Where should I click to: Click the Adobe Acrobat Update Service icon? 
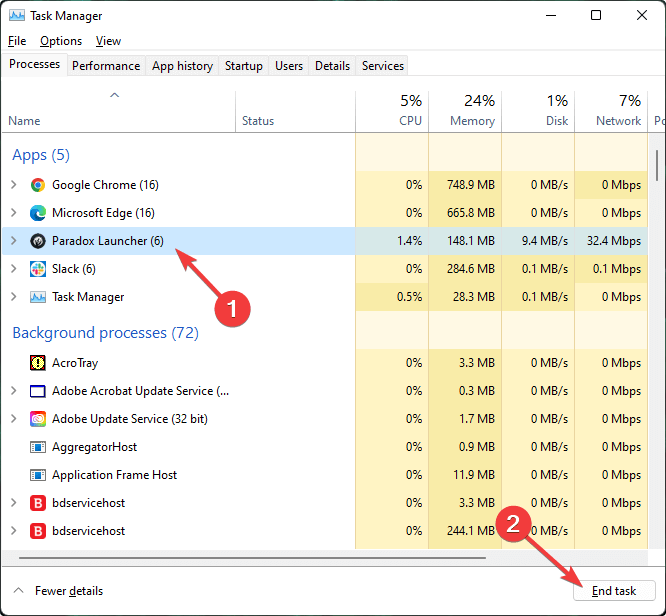[38, 391]
